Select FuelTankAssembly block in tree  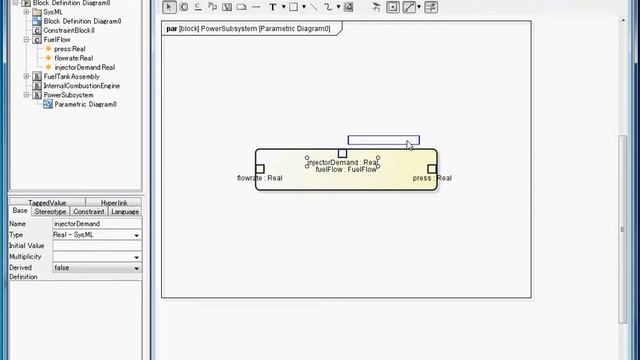pos(67,76)
